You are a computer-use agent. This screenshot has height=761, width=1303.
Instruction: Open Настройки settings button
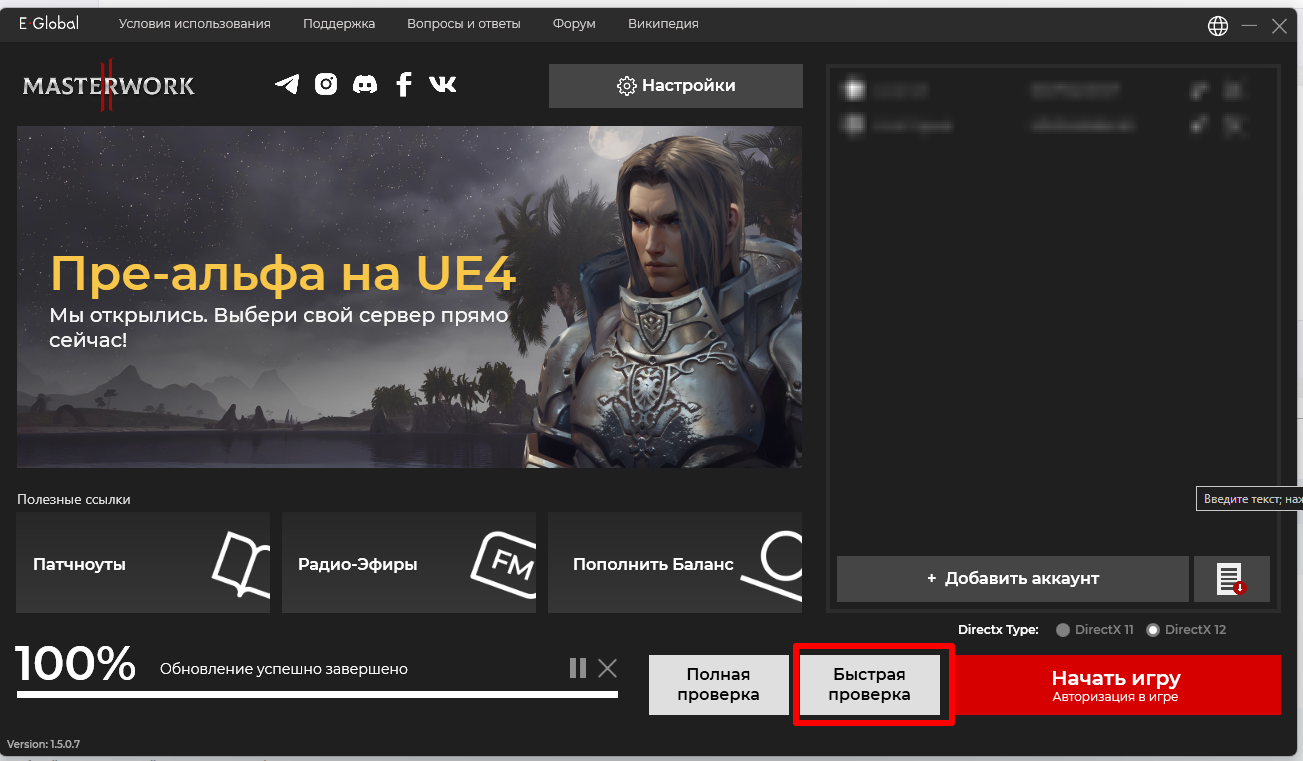point(676,86)
